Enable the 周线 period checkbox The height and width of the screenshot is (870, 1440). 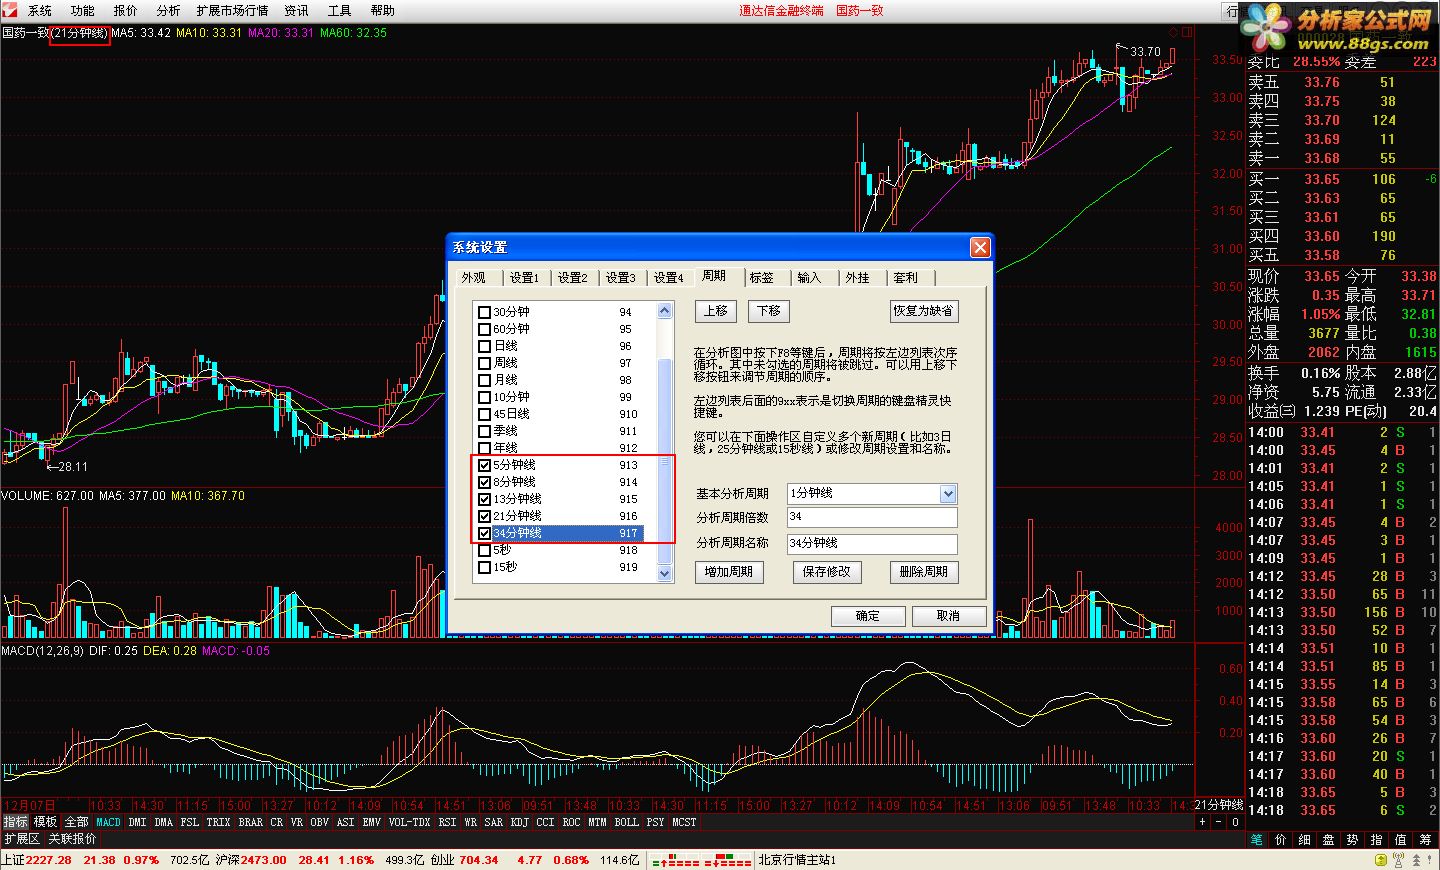(x=484, y=363)
